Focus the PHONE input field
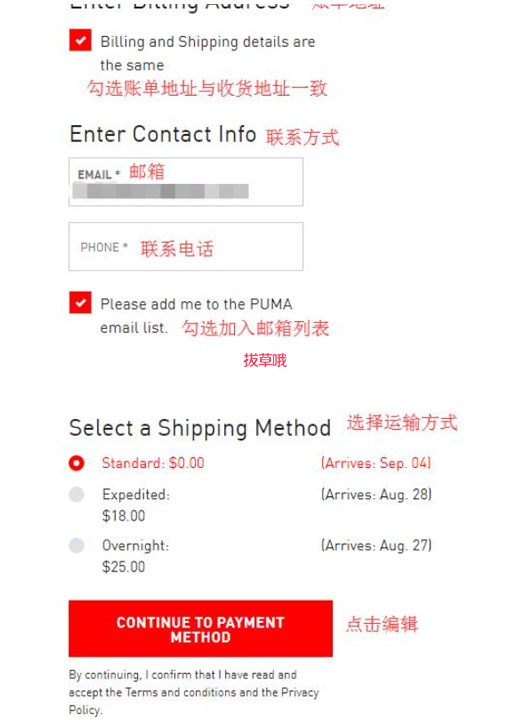The width and height of the screenshot is (530, 720). pyautogui.click(x=186, y=247)
